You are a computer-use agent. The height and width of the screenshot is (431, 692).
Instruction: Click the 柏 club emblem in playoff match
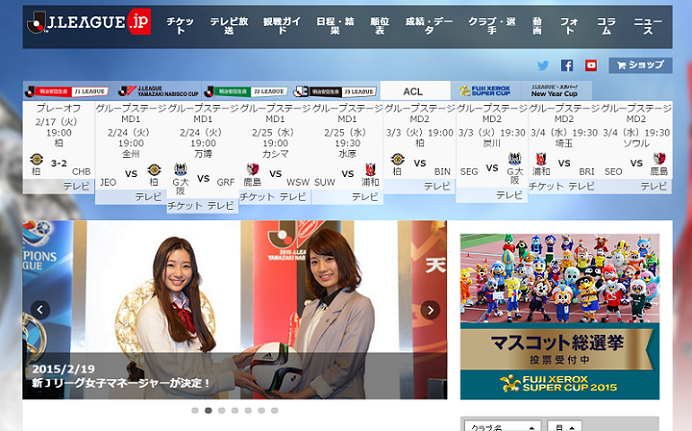(37, 161)
